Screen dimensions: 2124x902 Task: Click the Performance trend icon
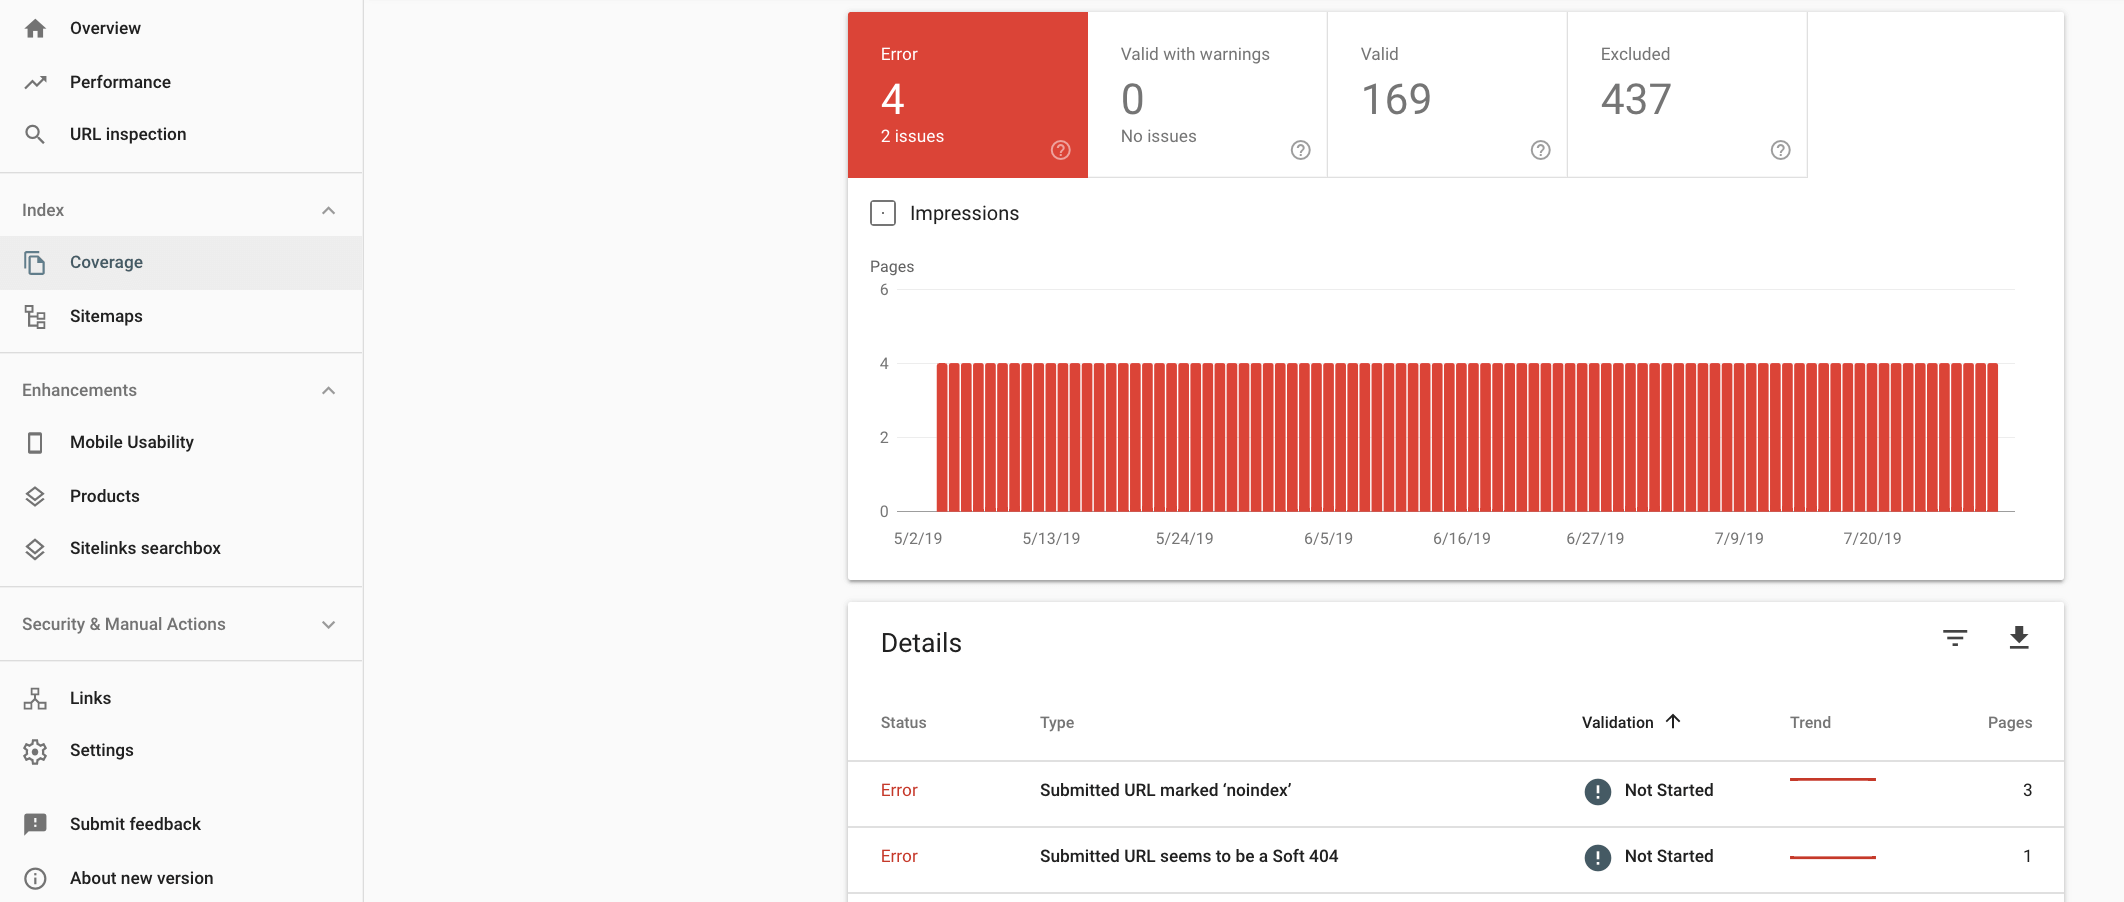(x=35, y=82)
